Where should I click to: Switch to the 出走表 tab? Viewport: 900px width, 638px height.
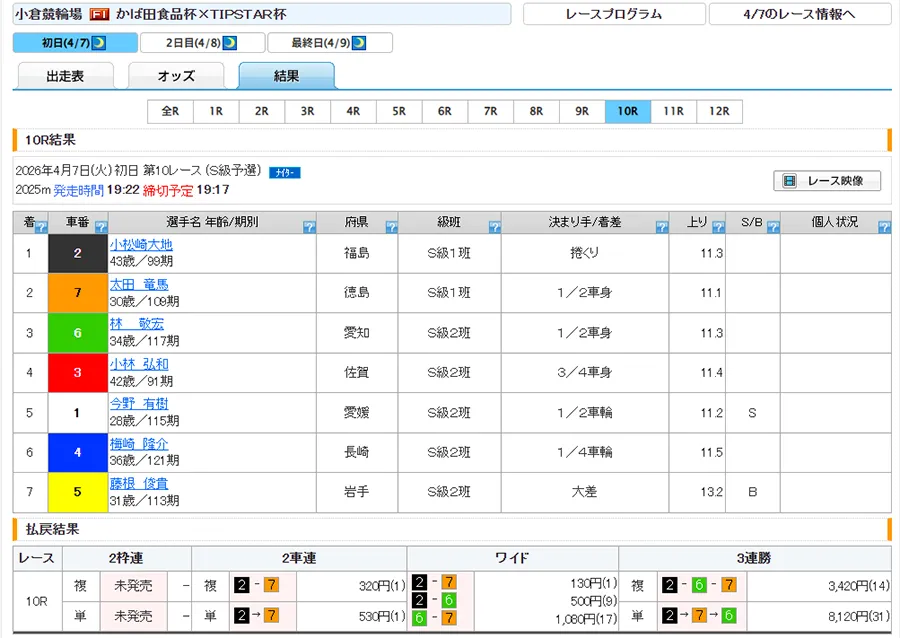coord(65,76)
